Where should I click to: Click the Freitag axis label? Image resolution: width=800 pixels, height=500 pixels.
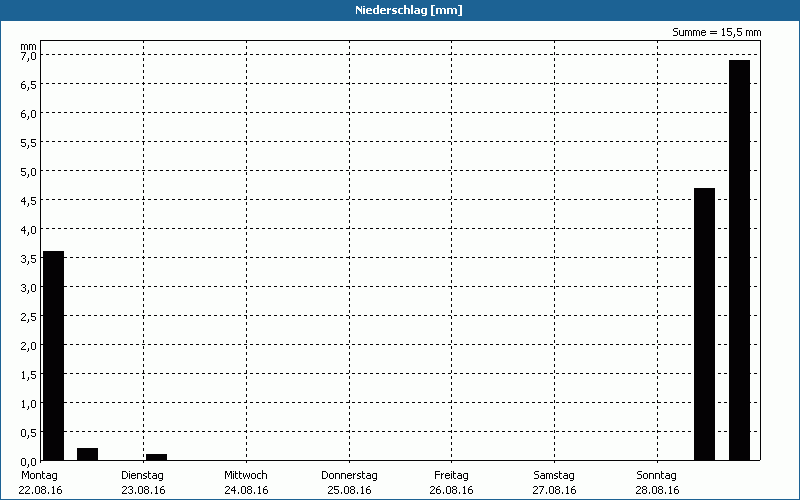(x=452, y=476)
